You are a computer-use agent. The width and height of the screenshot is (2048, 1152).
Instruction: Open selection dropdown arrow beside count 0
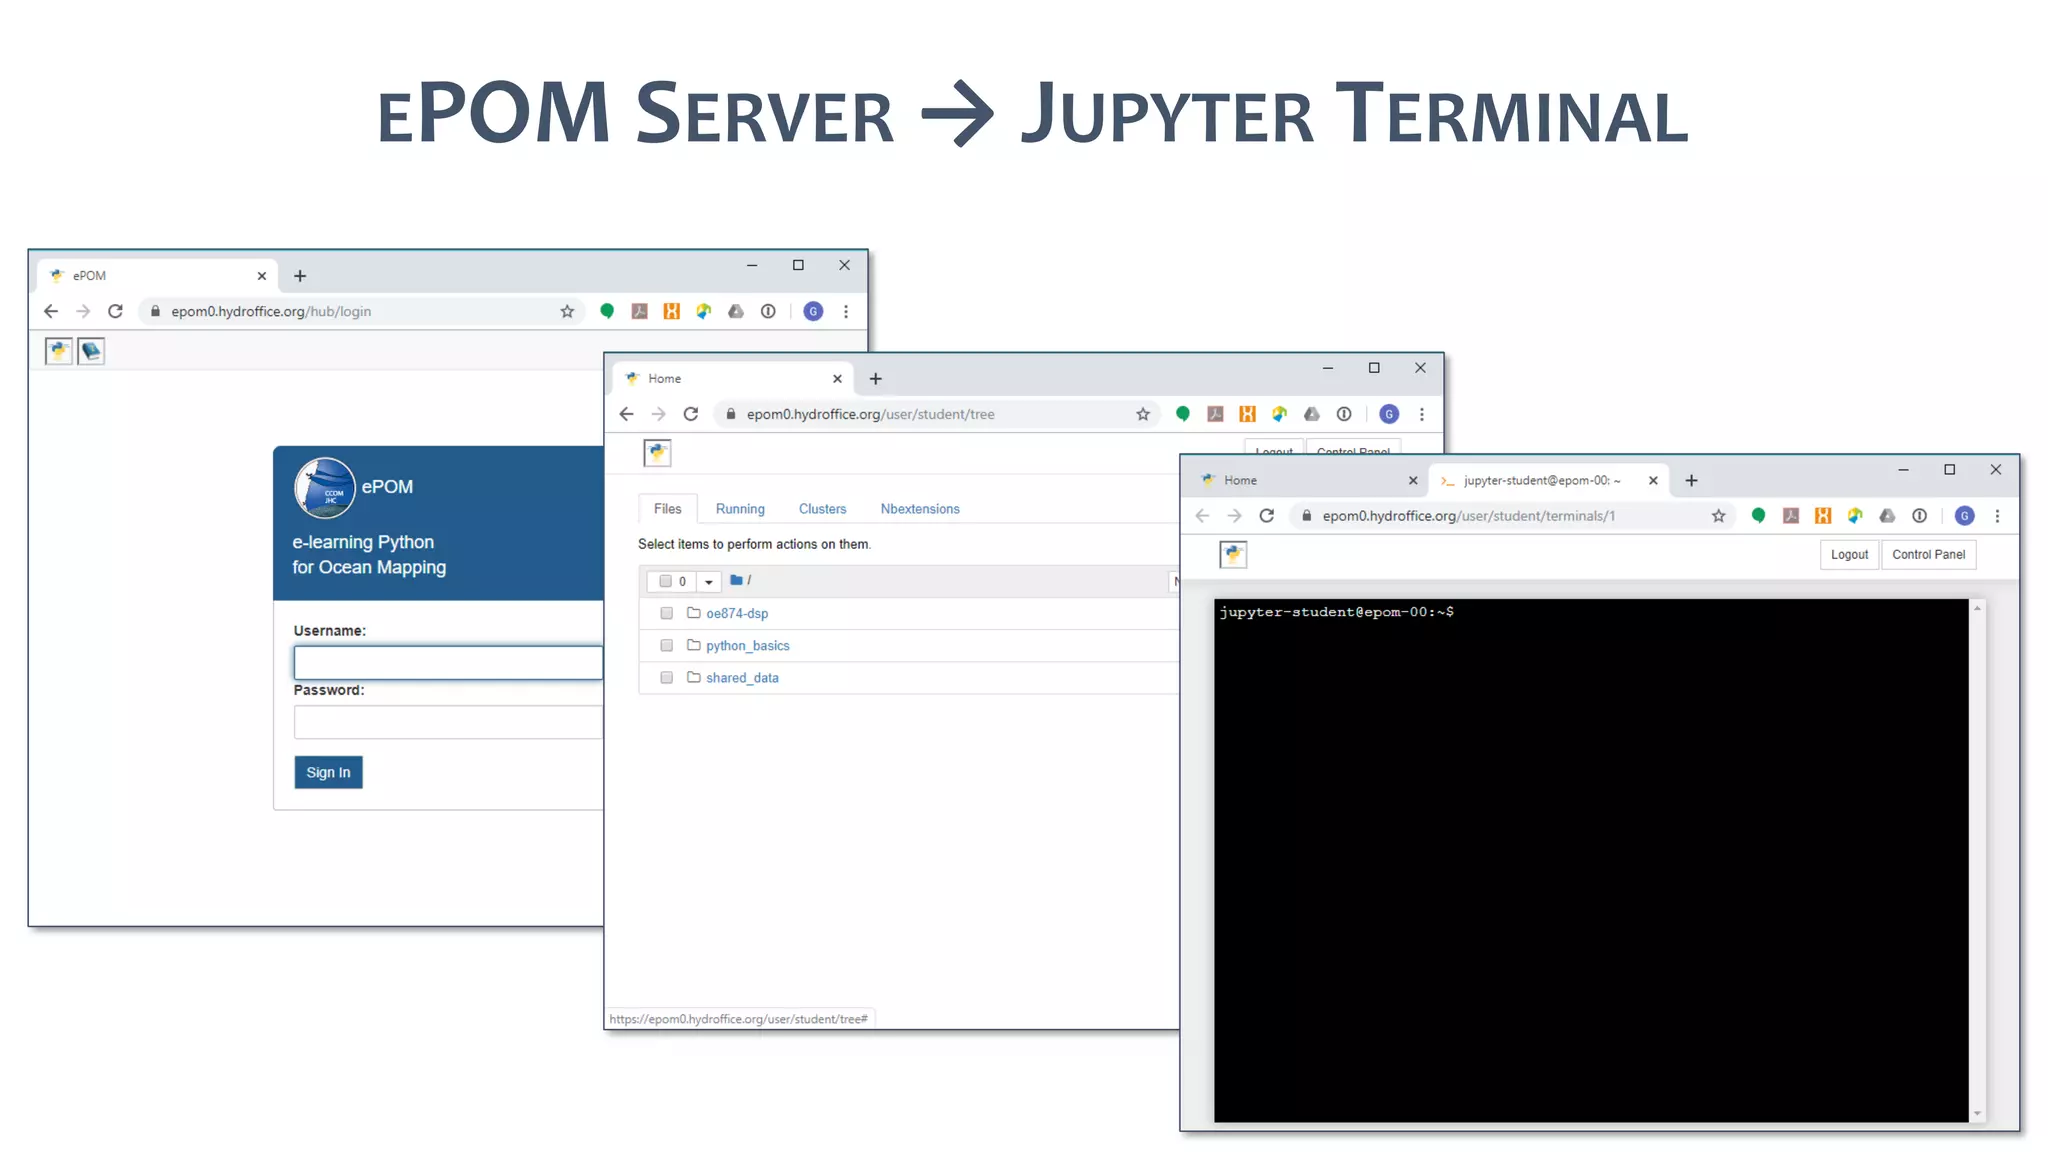[709, 582]
